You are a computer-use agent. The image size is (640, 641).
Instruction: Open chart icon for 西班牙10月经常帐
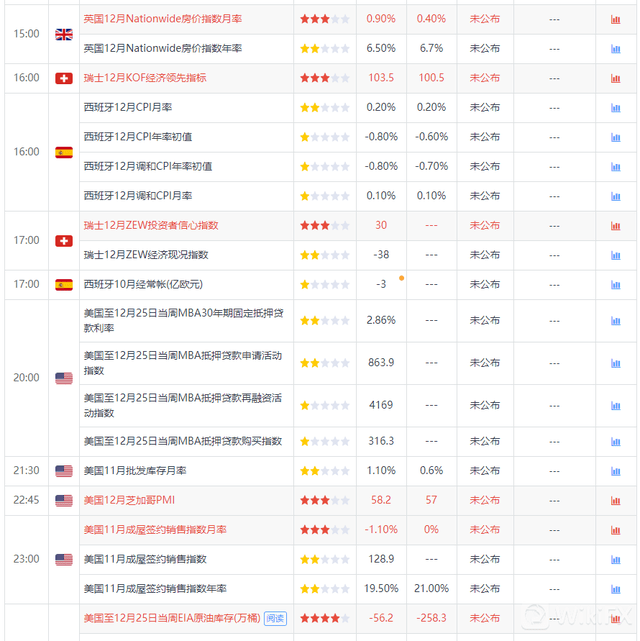click(x=615, y=285)
